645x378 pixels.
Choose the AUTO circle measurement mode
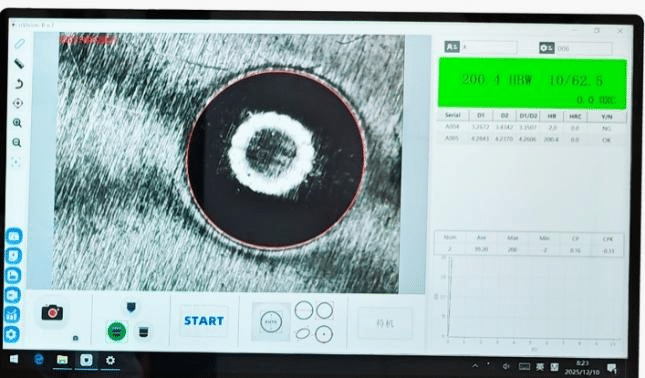(x=271, y=322)
